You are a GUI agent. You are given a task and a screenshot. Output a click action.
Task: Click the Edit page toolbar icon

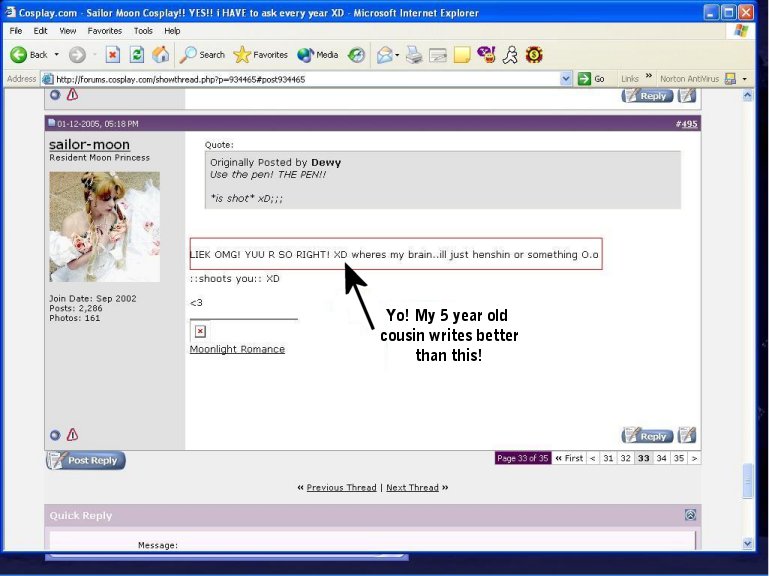(x=438, y=55)
